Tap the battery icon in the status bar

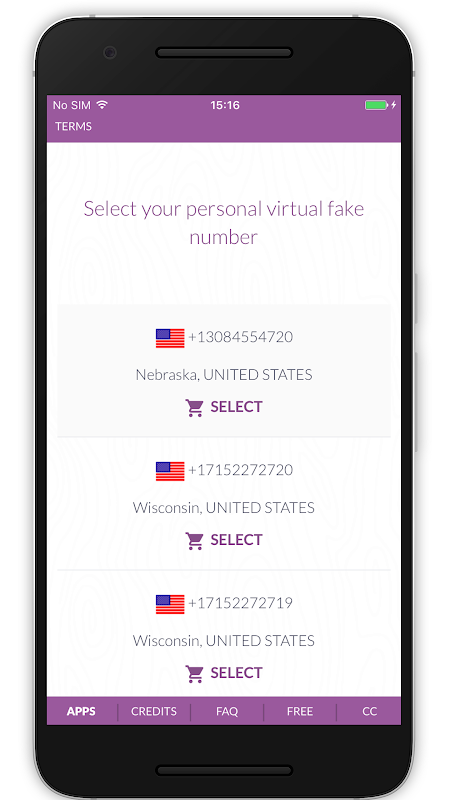(x=377, y=105)
